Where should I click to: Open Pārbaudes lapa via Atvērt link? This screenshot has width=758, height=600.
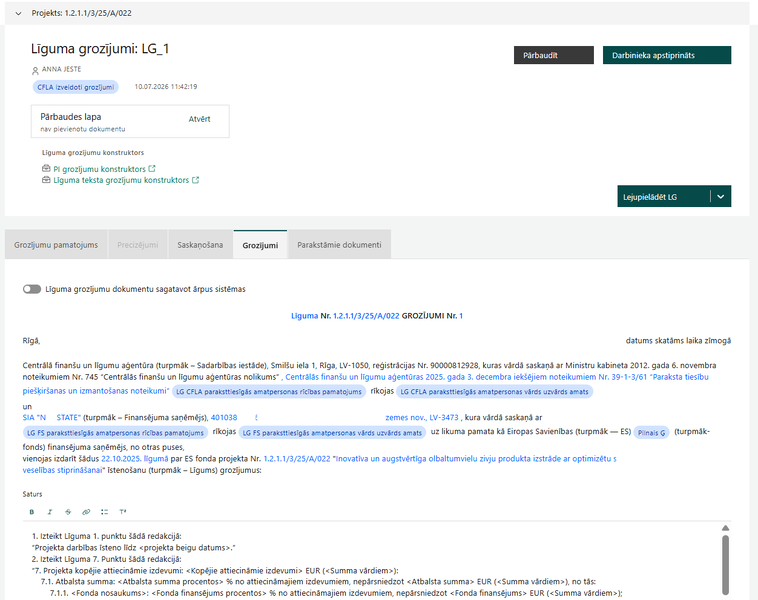click(x=199, y=119)
